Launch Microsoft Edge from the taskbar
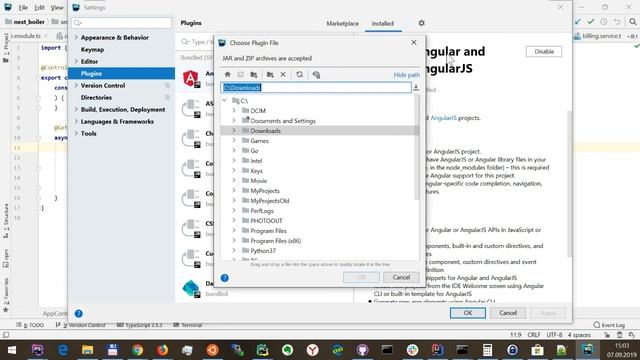Image resolution: width=640 pixels, height=360 pixels. tap(62, 350)
